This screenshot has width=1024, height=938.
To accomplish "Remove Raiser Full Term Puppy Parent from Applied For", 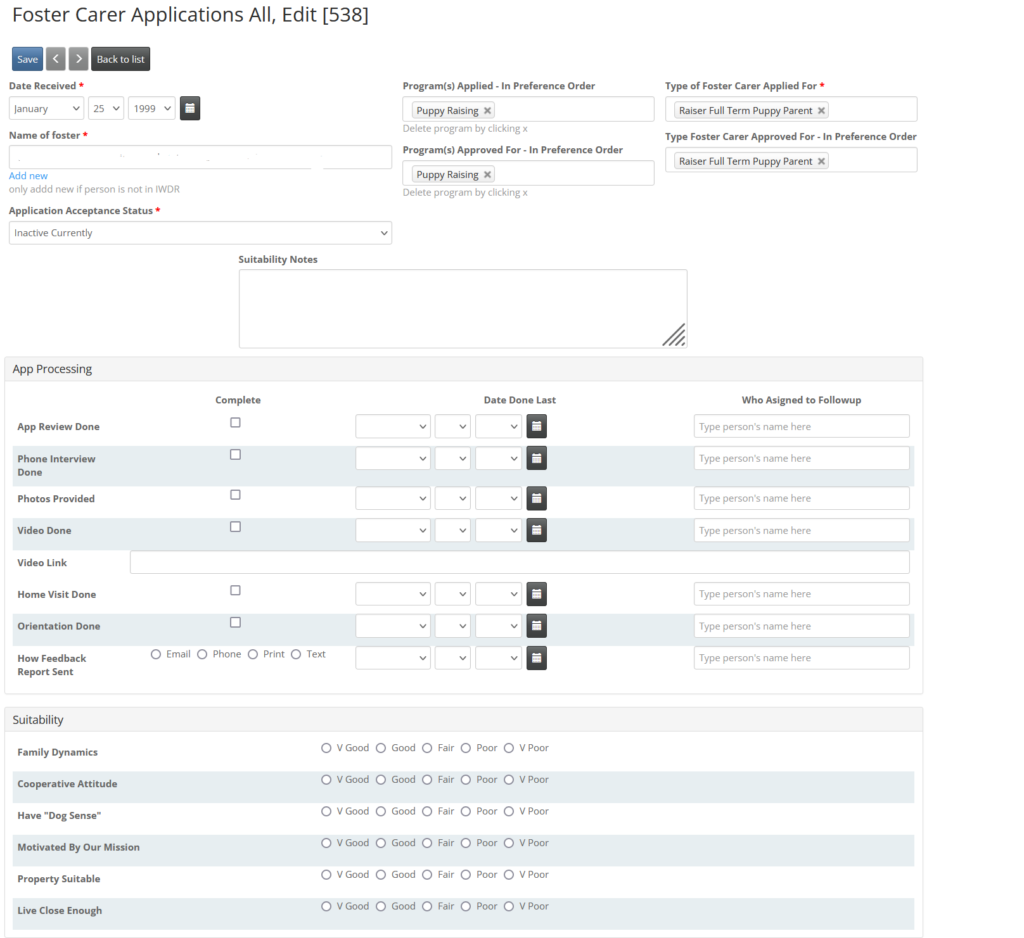I will coord(822,110).
